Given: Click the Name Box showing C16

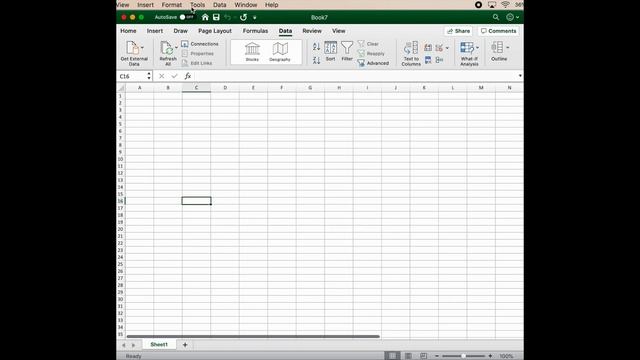Looking at the screenshot, I should tap(132, 76).
